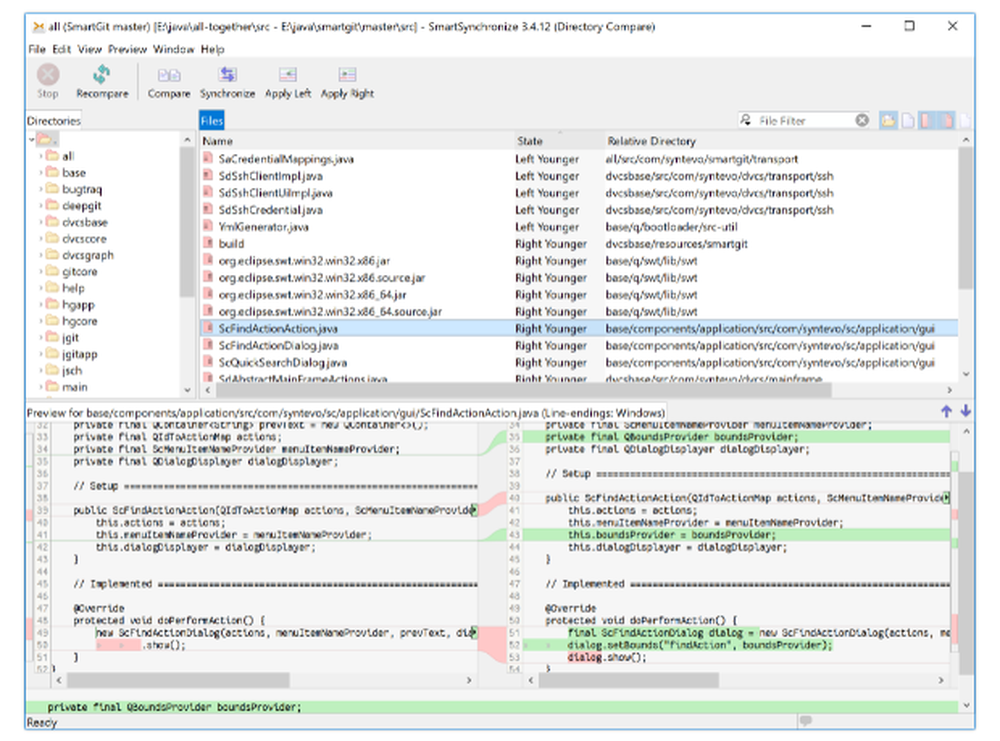Expand the 'gitcore' folder node
1000x741 pixels.
click(41, 271)
